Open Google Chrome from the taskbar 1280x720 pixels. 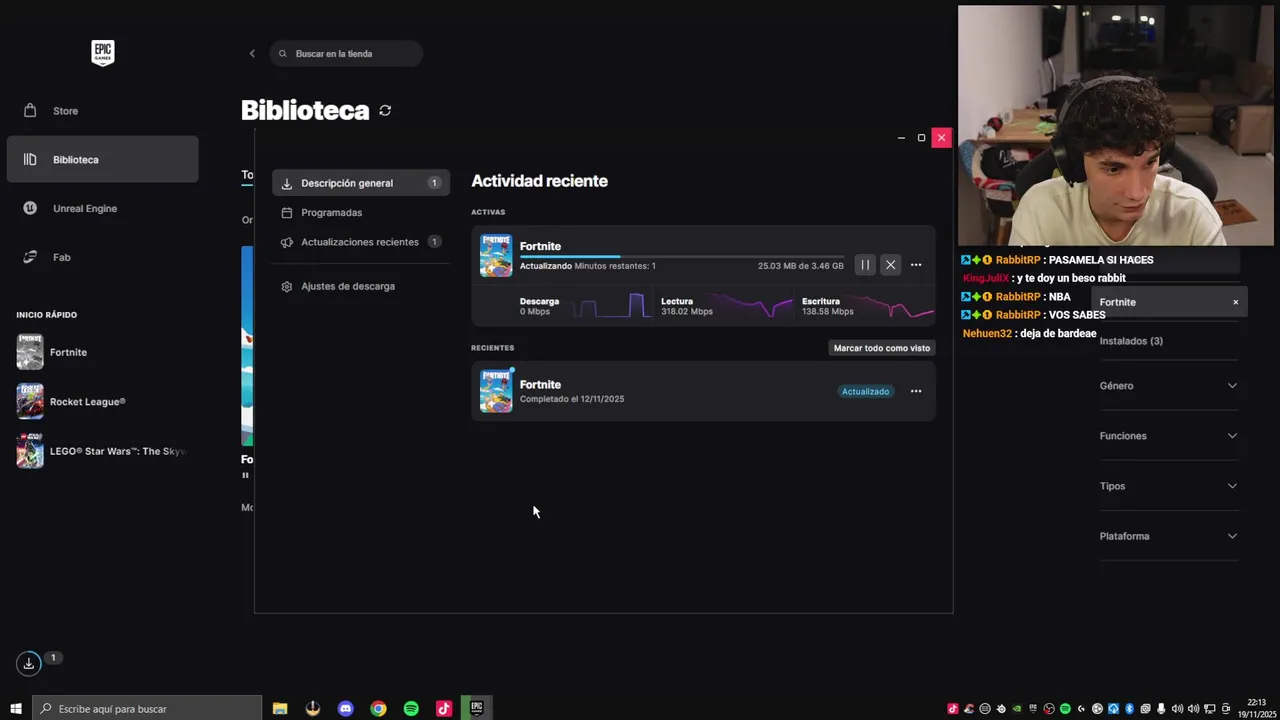point(378,708)
